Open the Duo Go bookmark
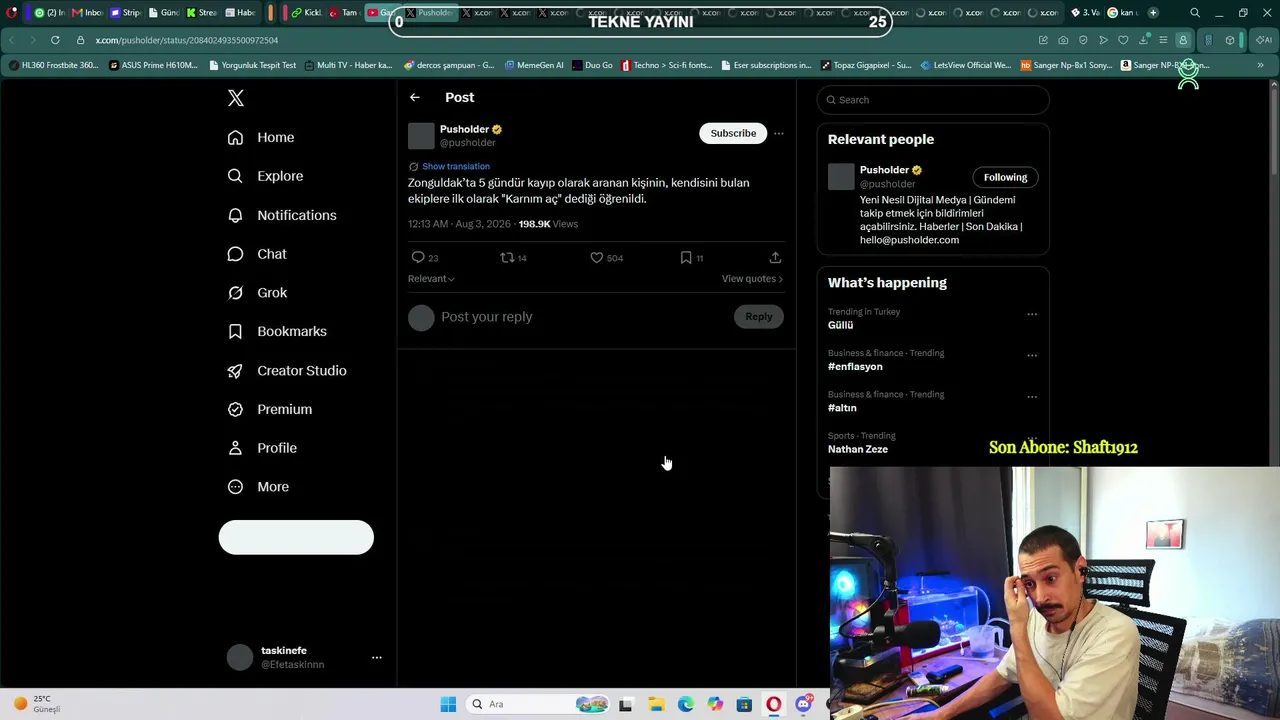1280x720 pixels. pos(593,66)
